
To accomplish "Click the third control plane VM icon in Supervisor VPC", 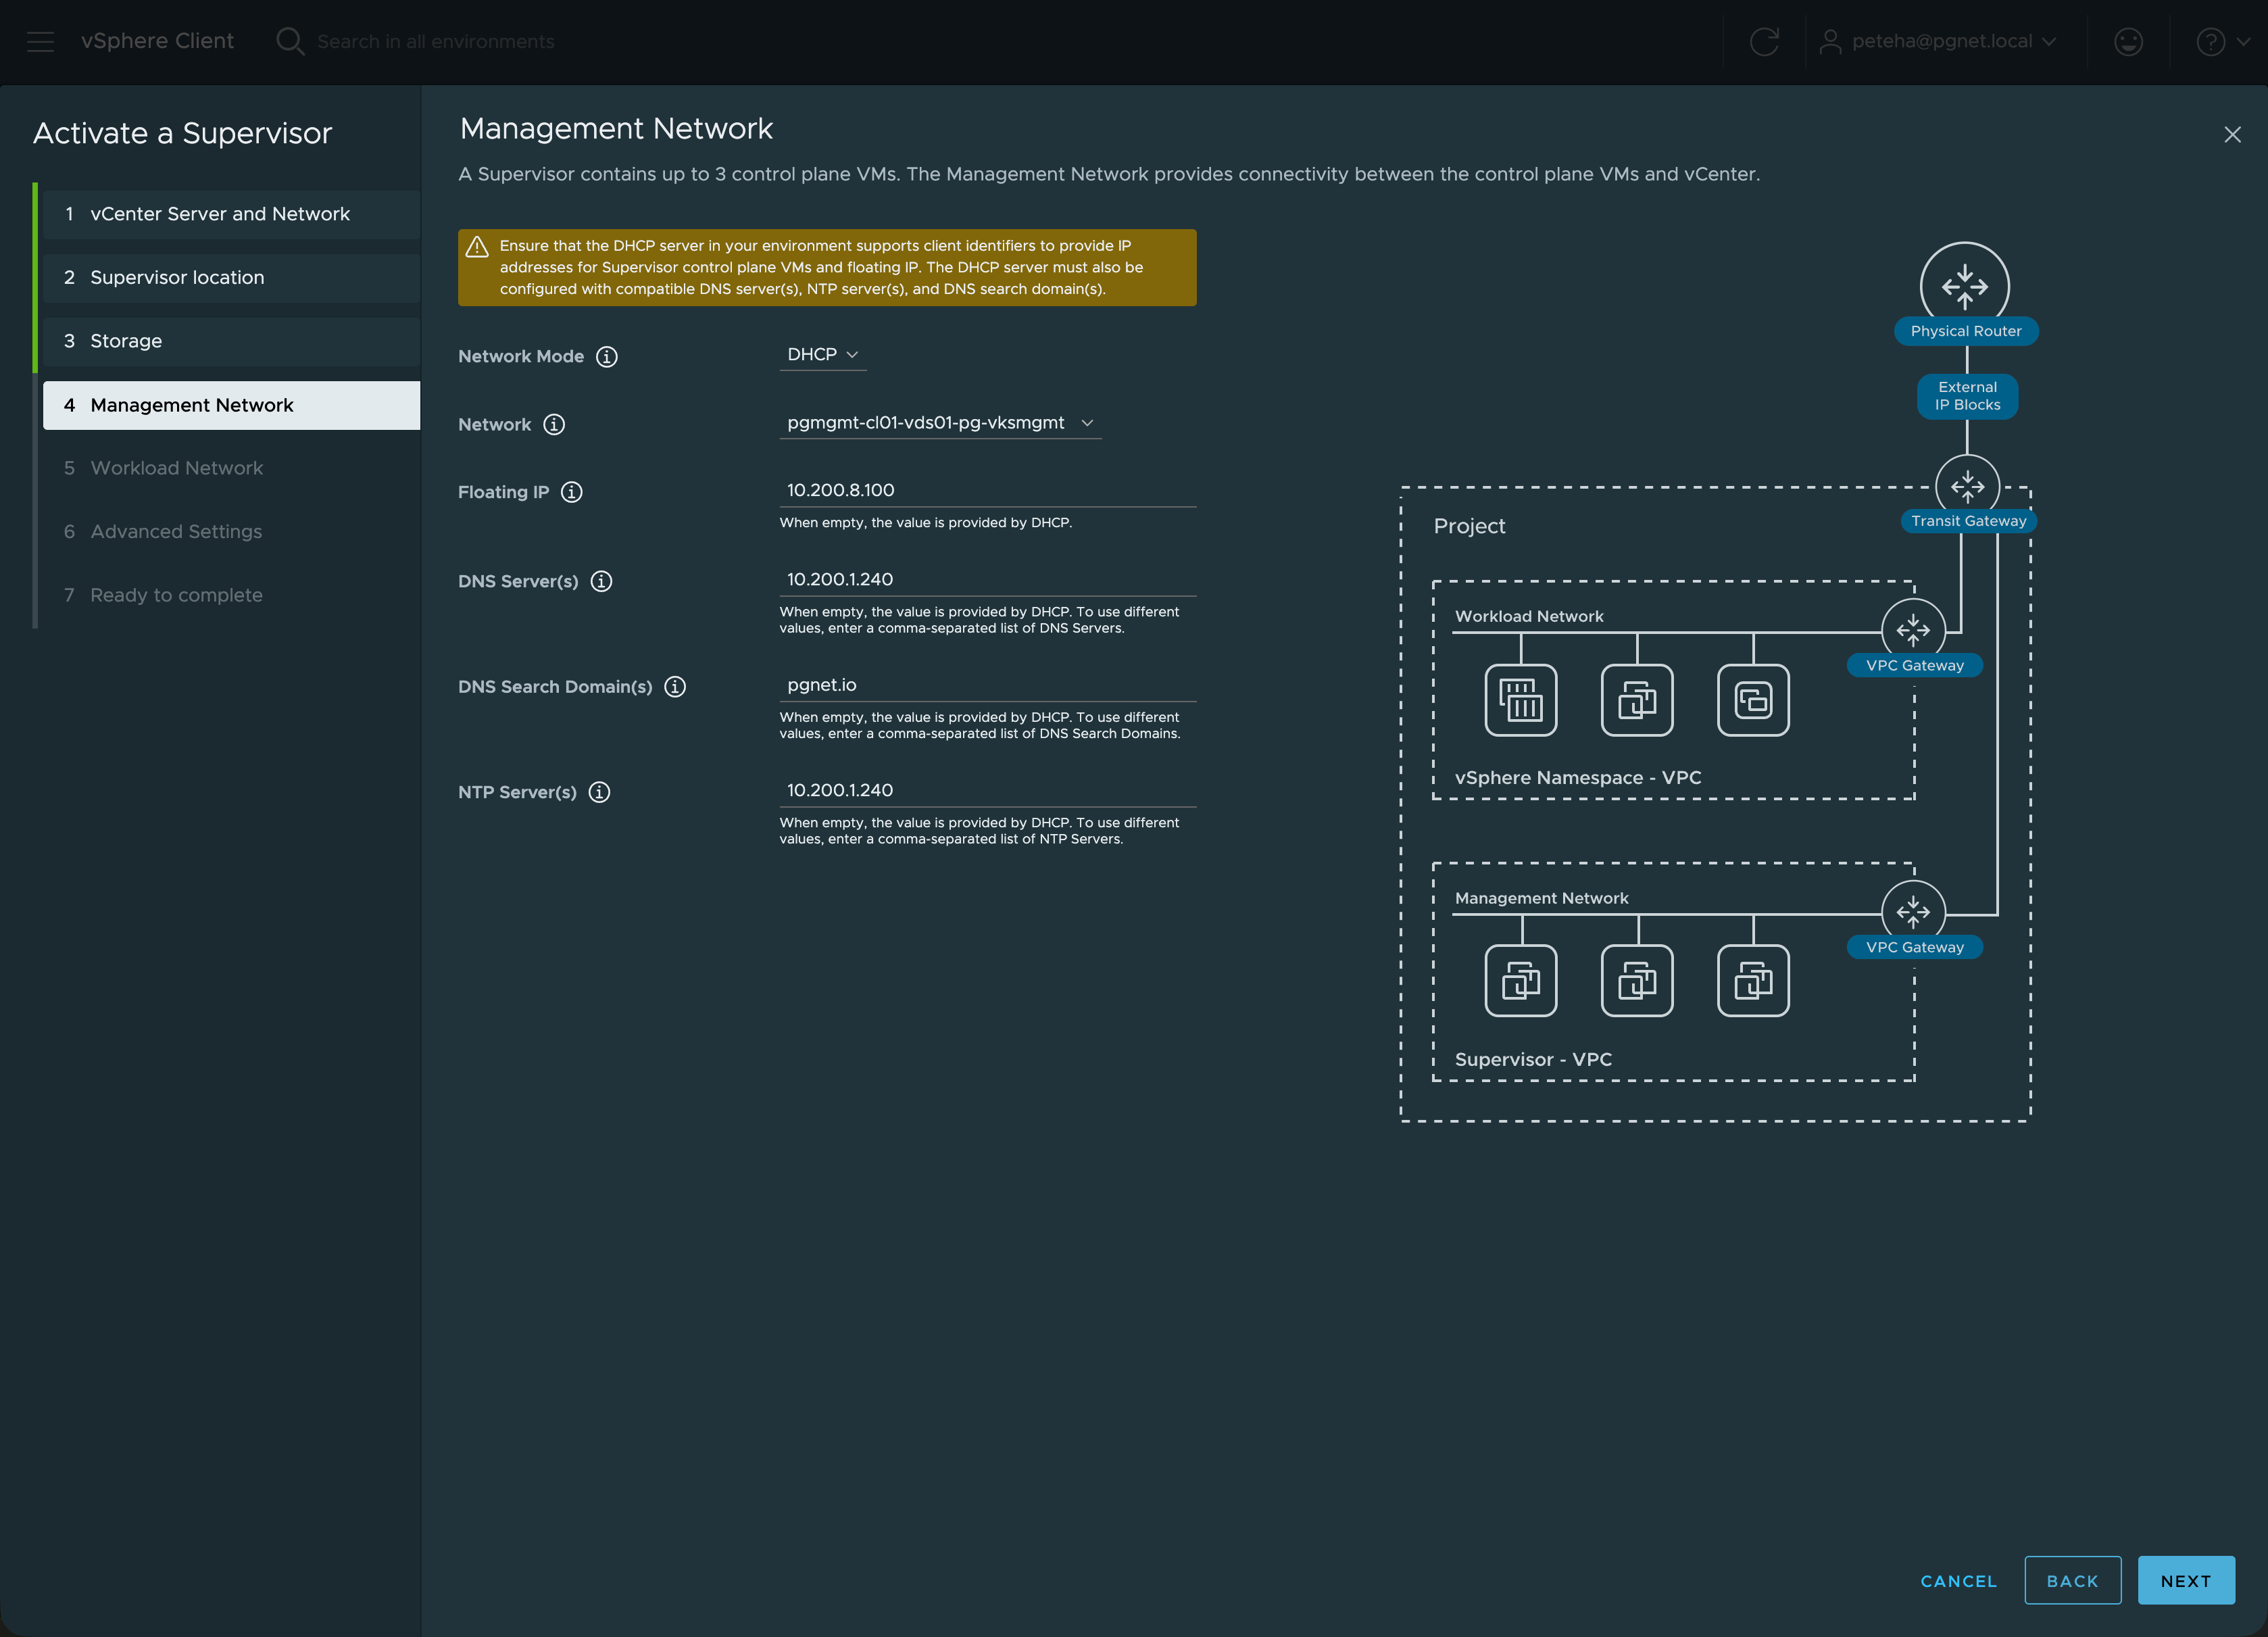I will [x=1753, y=981].
